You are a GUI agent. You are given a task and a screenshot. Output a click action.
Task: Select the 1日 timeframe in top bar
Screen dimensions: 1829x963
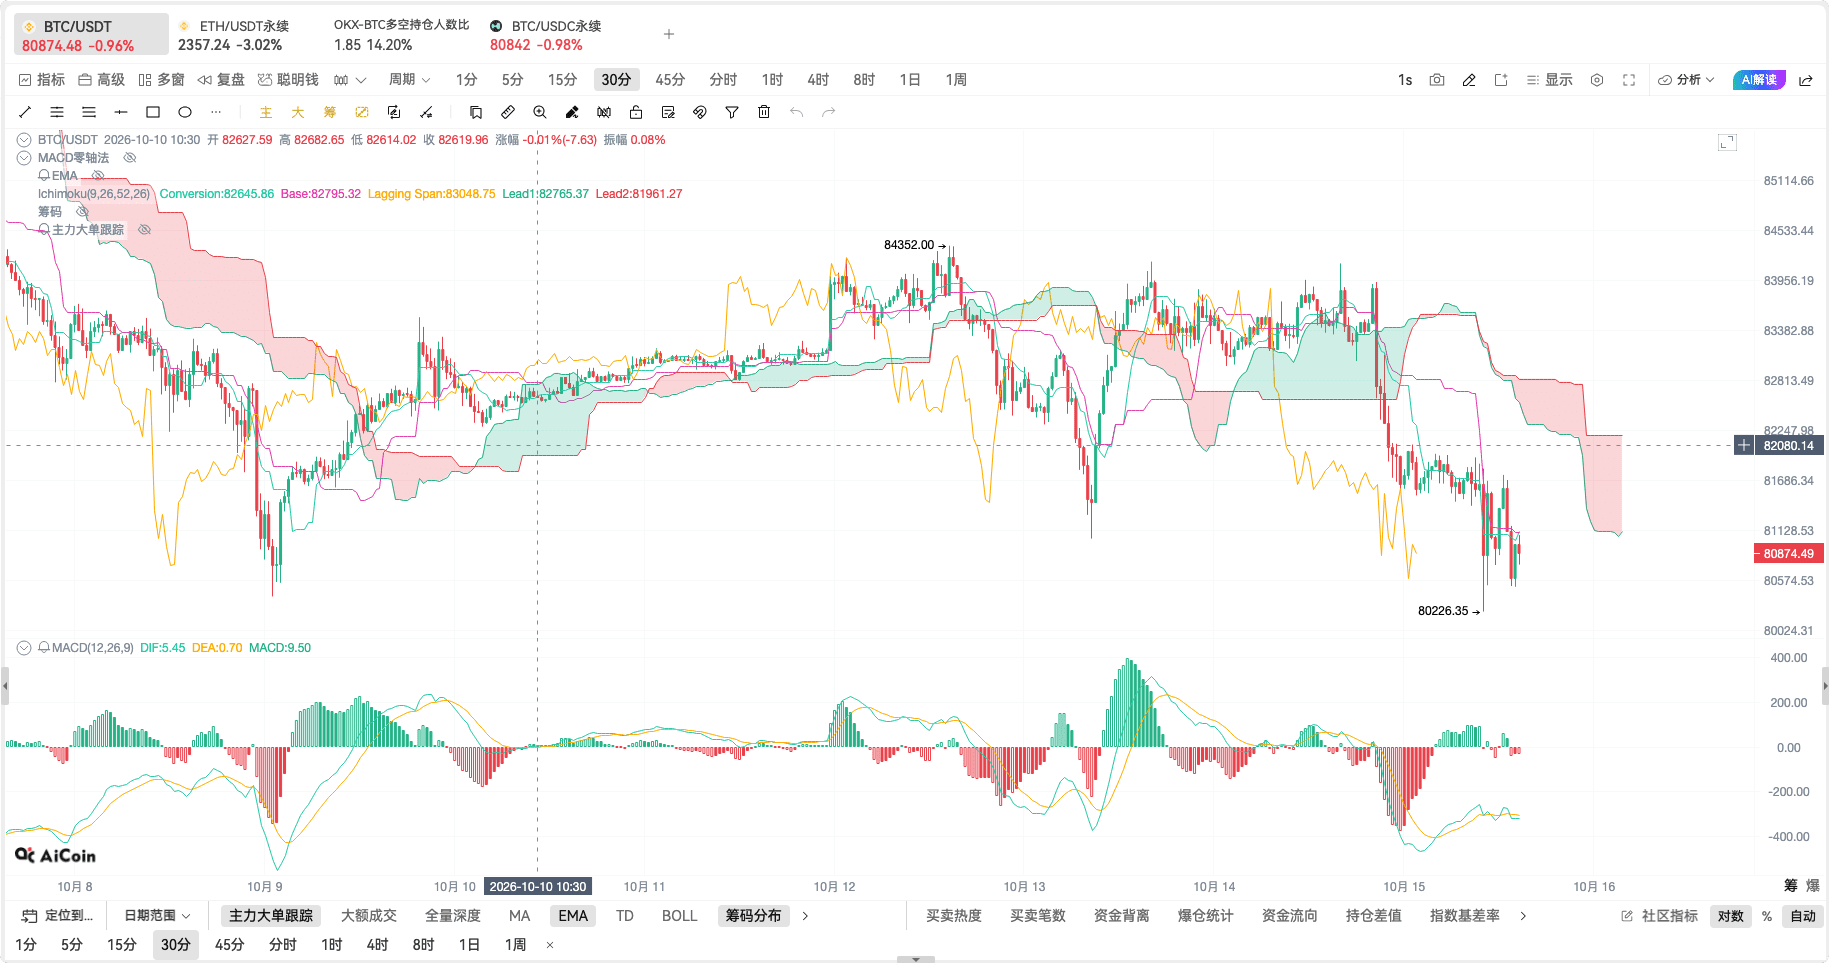pos(910,80)
